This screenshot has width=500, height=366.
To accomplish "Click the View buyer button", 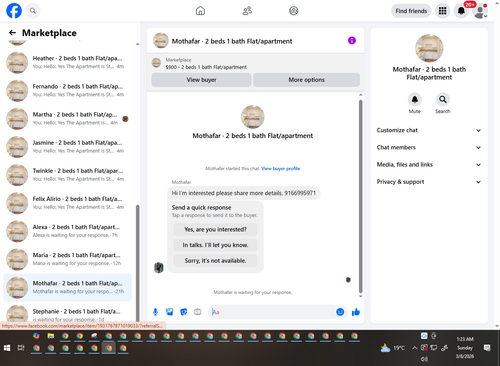I will coord(201,80).
